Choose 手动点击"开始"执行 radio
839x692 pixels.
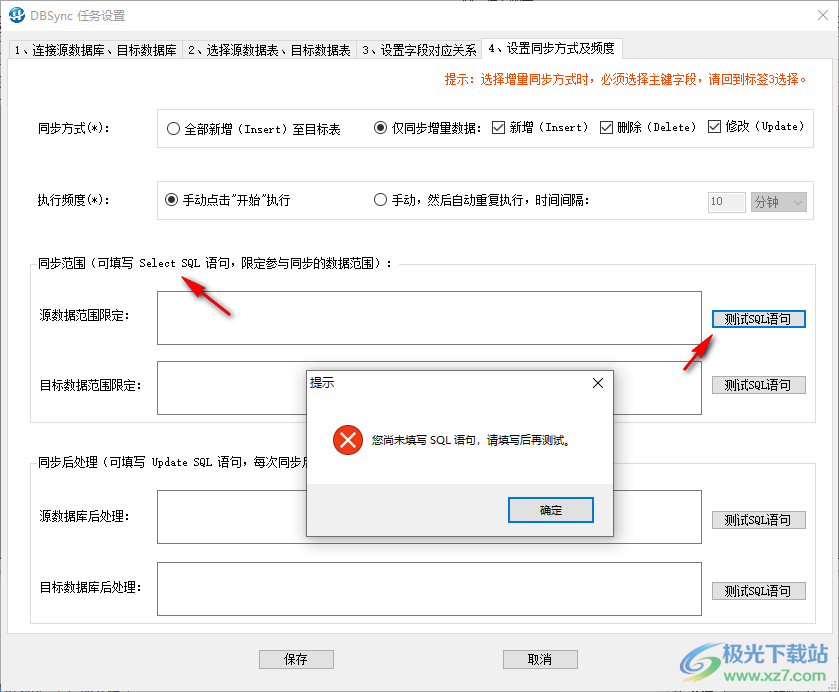[x=227, y=200]
